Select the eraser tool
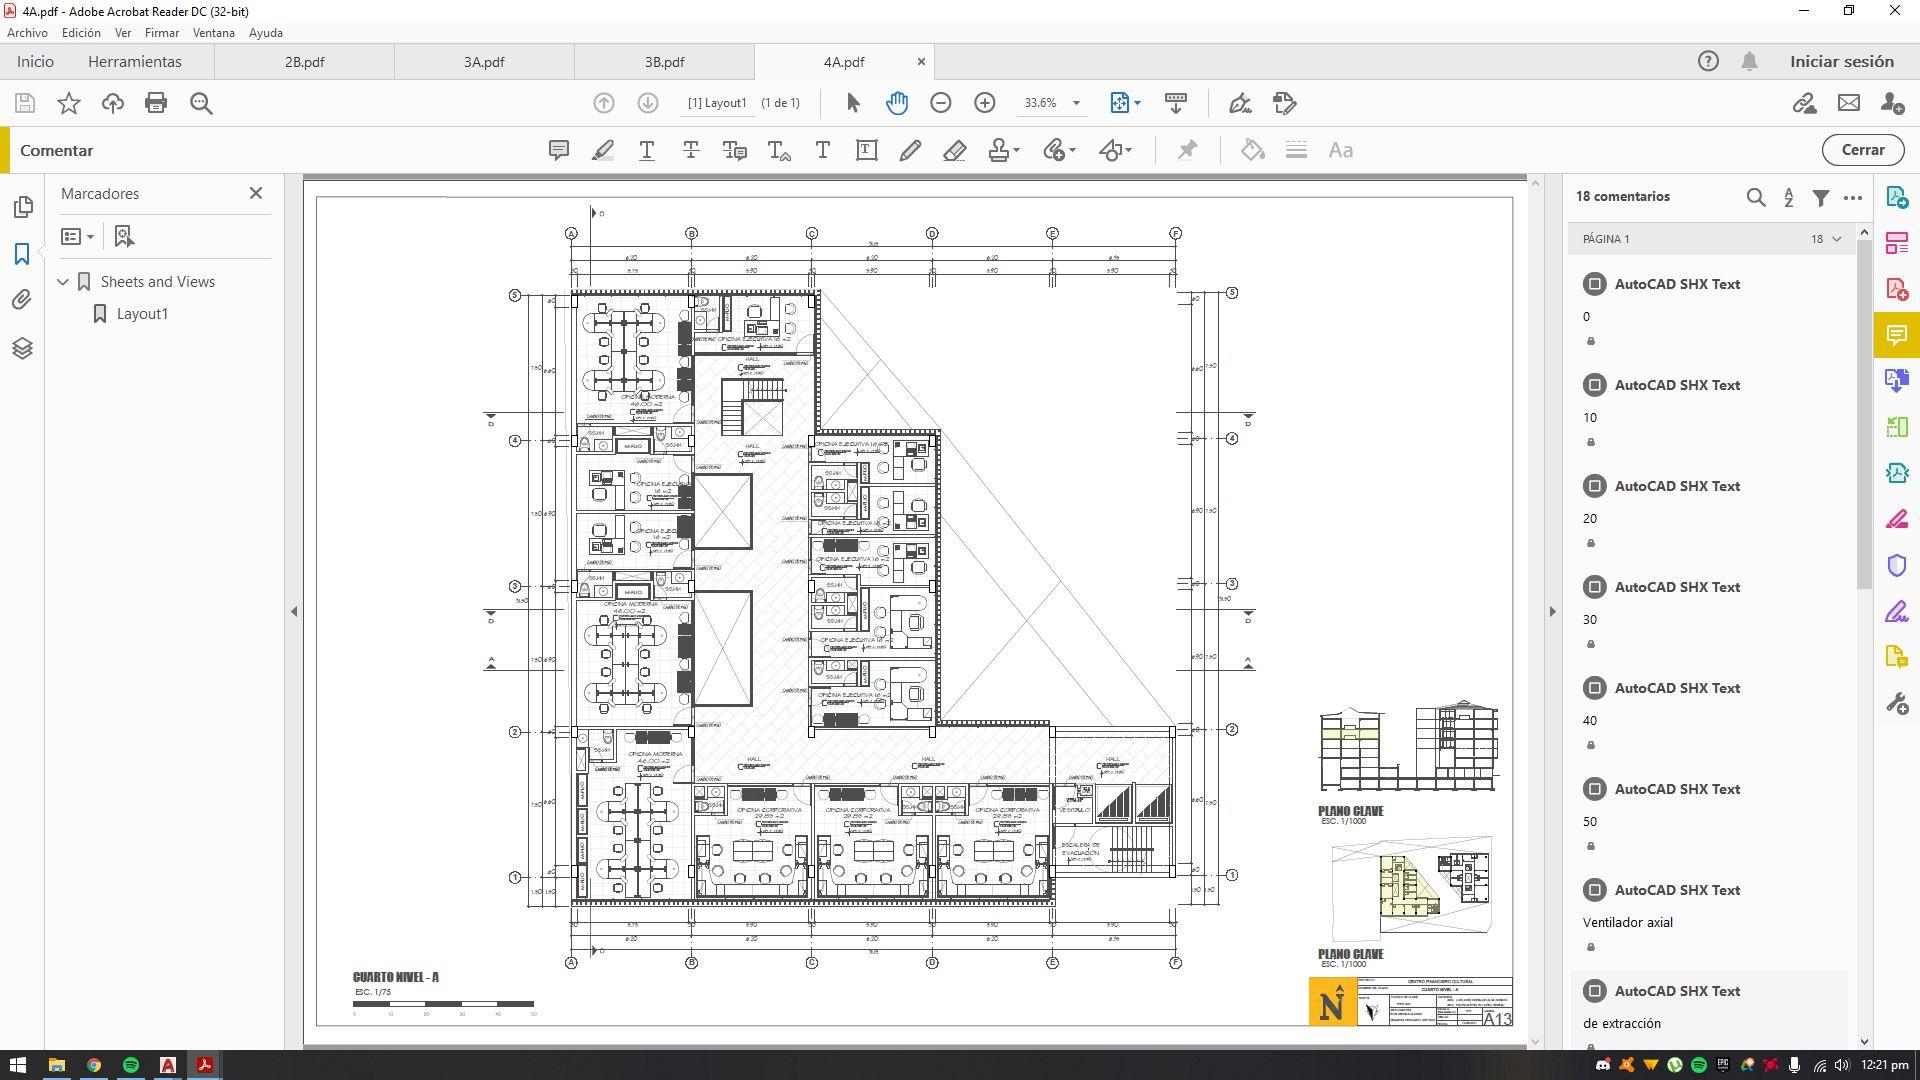This screenshot has width=1920, height=1080. 954,150
